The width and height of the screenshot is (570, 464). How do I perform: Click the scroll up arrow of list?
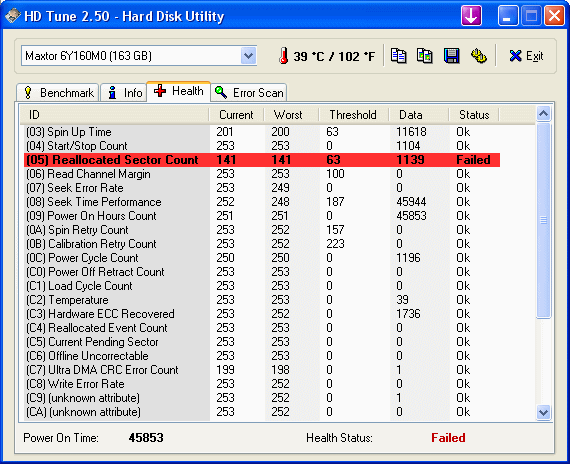pyautogui.click(x=543, y=114)
